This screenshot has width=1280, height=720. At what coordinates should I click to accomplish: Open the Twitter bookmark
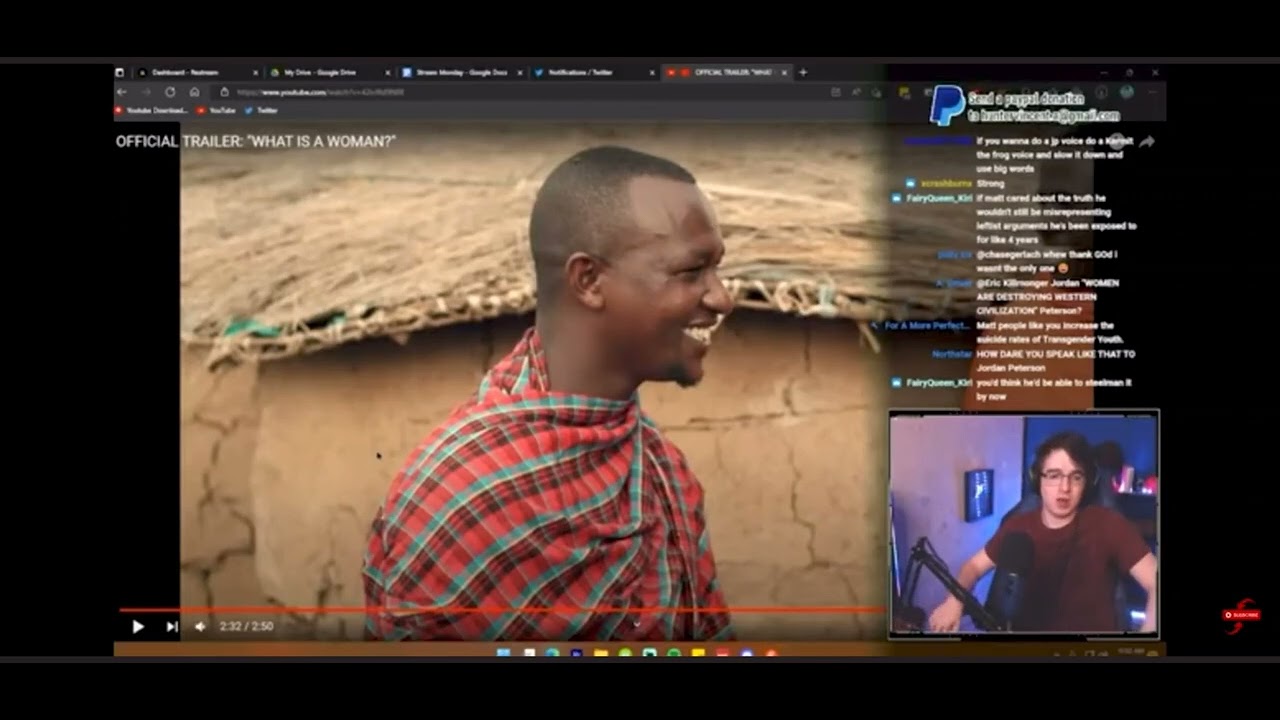click(x=262, y=110)
